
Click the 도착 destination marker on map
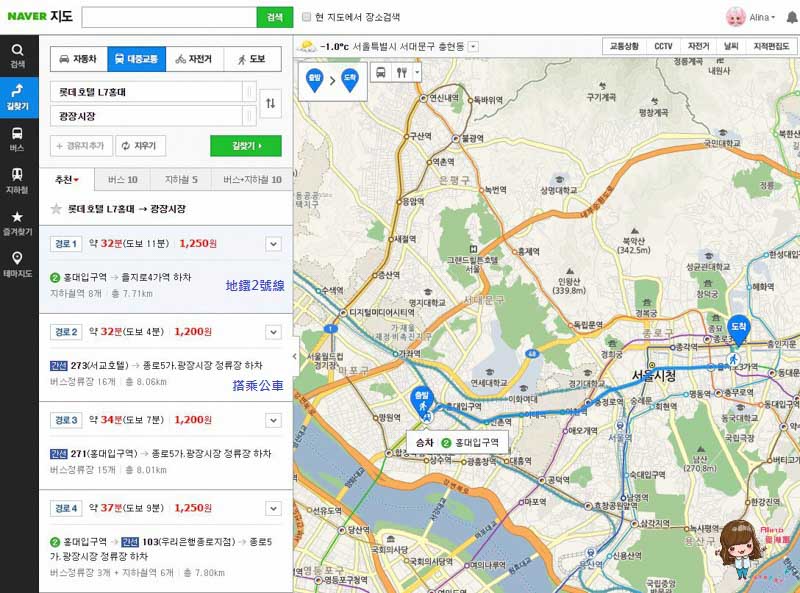[738, 329]
